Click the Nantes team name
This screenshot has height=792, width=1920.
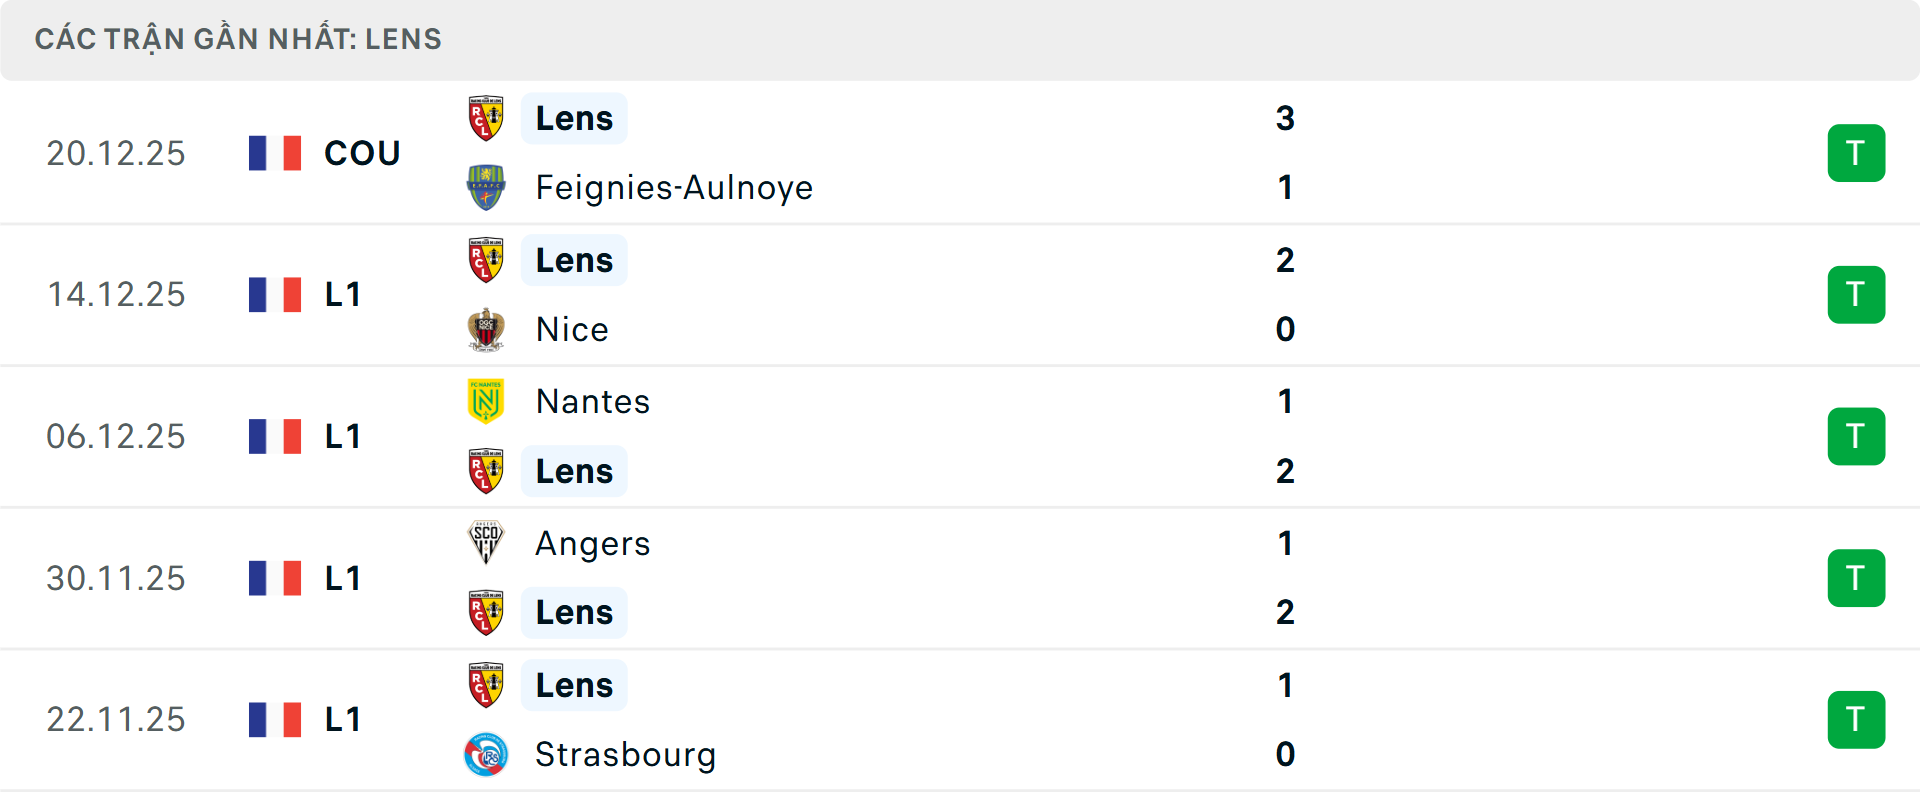(x=593, y=401)
